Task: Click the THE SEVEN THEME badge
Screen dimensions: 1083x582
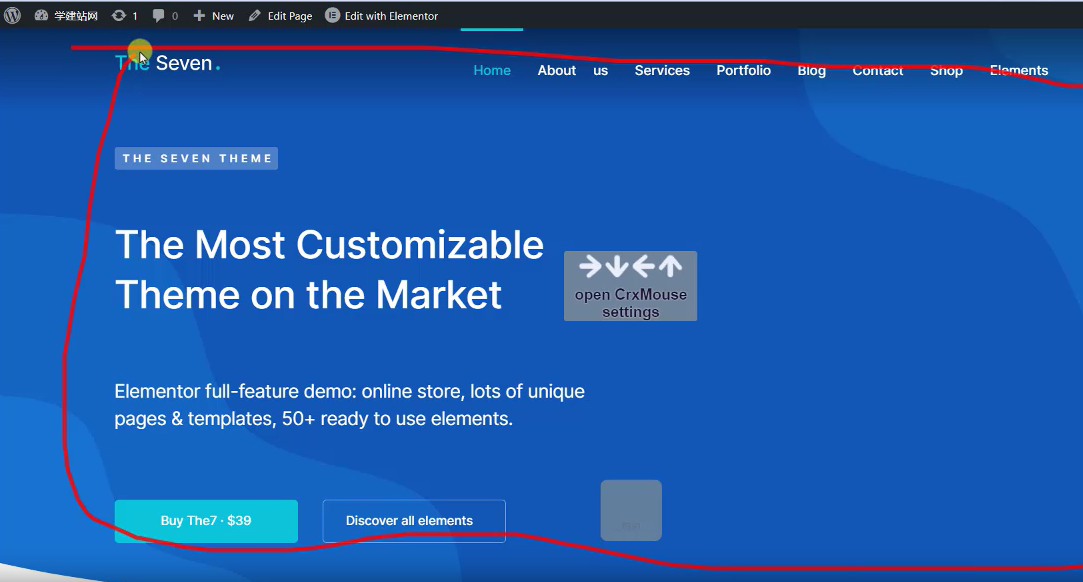Action: click(x=196, y=158)
